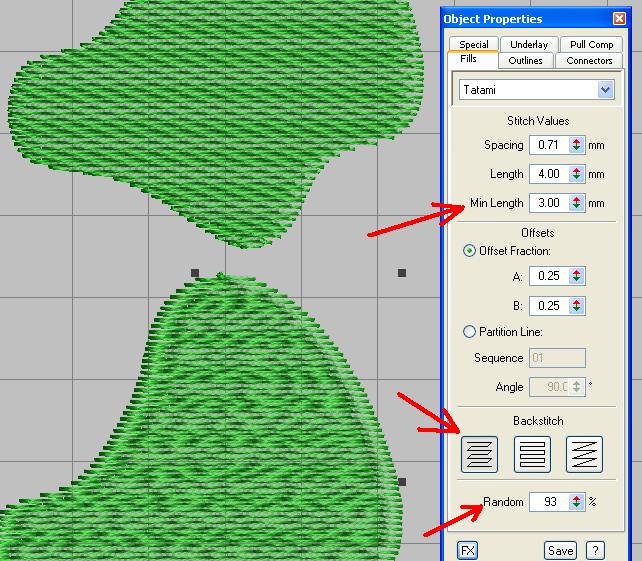642x561 pixels.
Task: Switch to the Underlay tab
Action: point(529,44)
